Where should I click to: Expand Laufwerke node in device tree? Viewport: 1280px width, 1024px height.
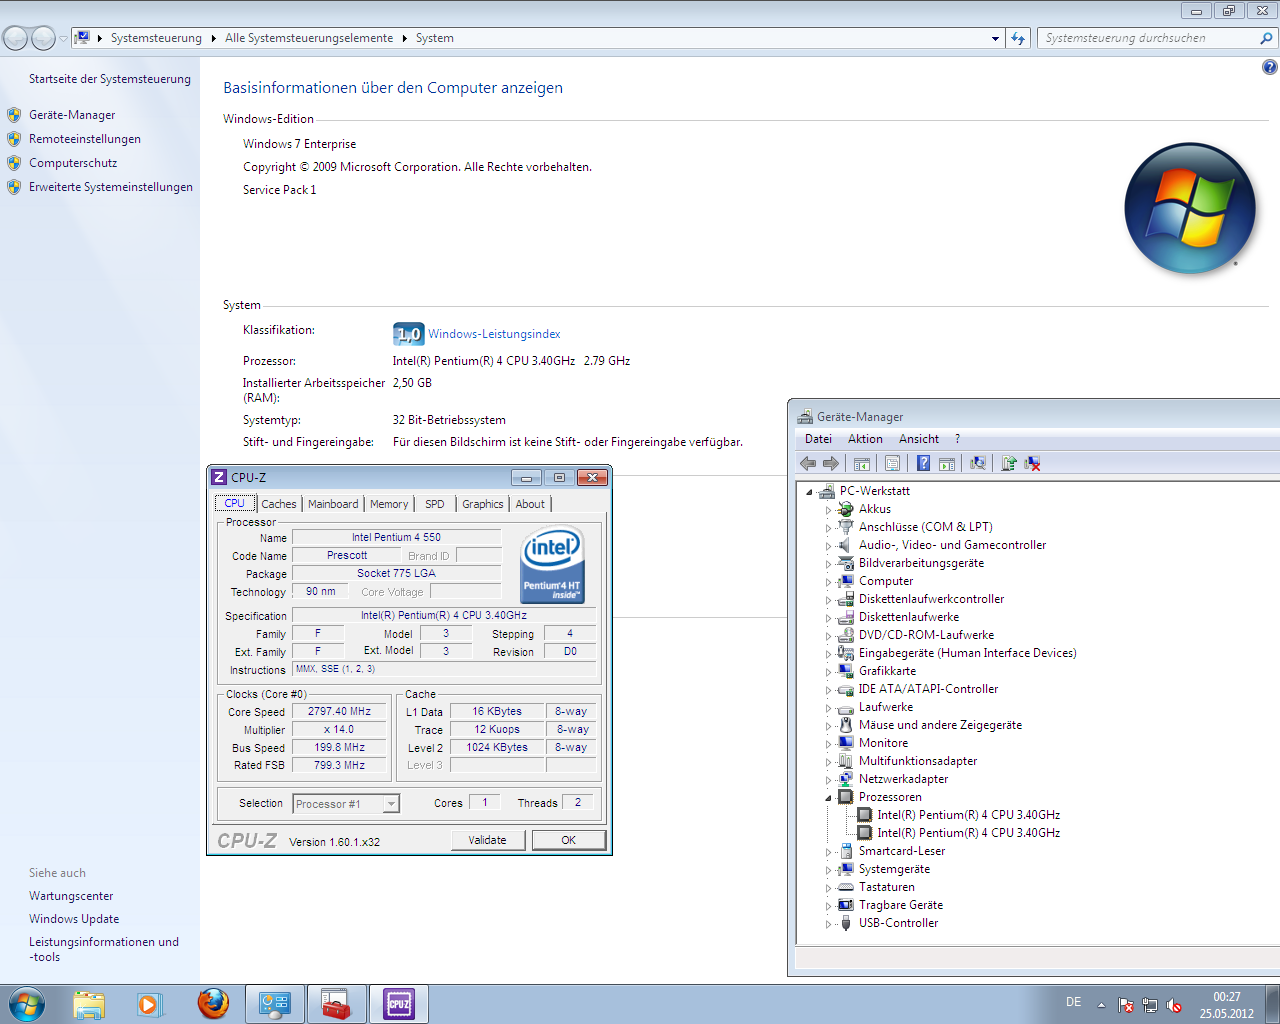(828, 707)
